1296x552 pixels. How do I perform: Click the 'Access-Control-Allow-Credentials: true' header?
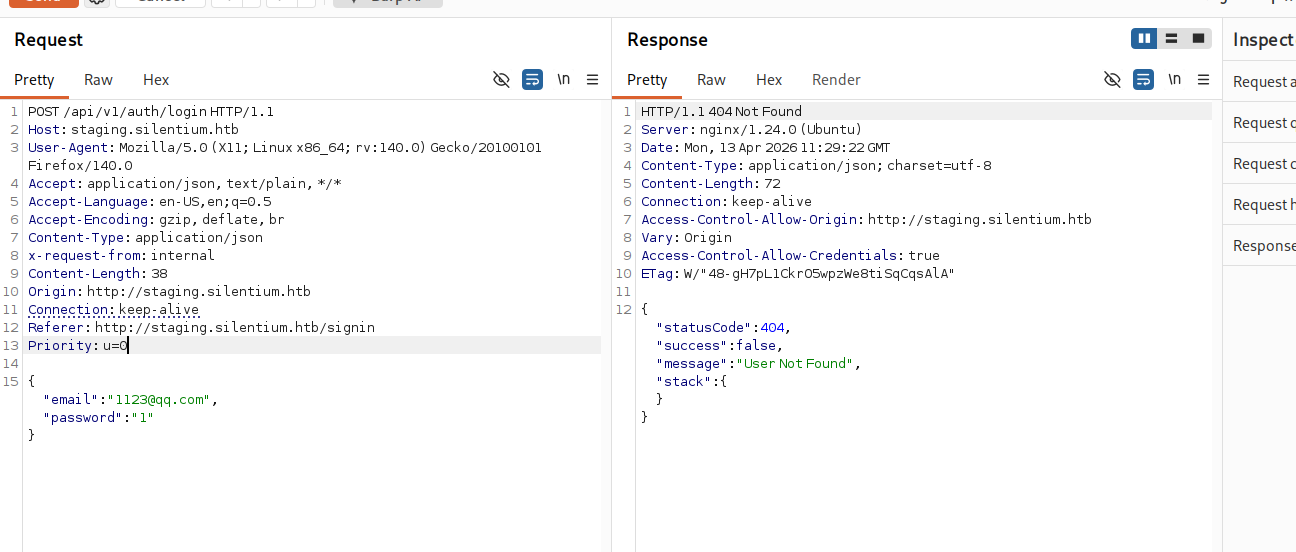[790, 256]
